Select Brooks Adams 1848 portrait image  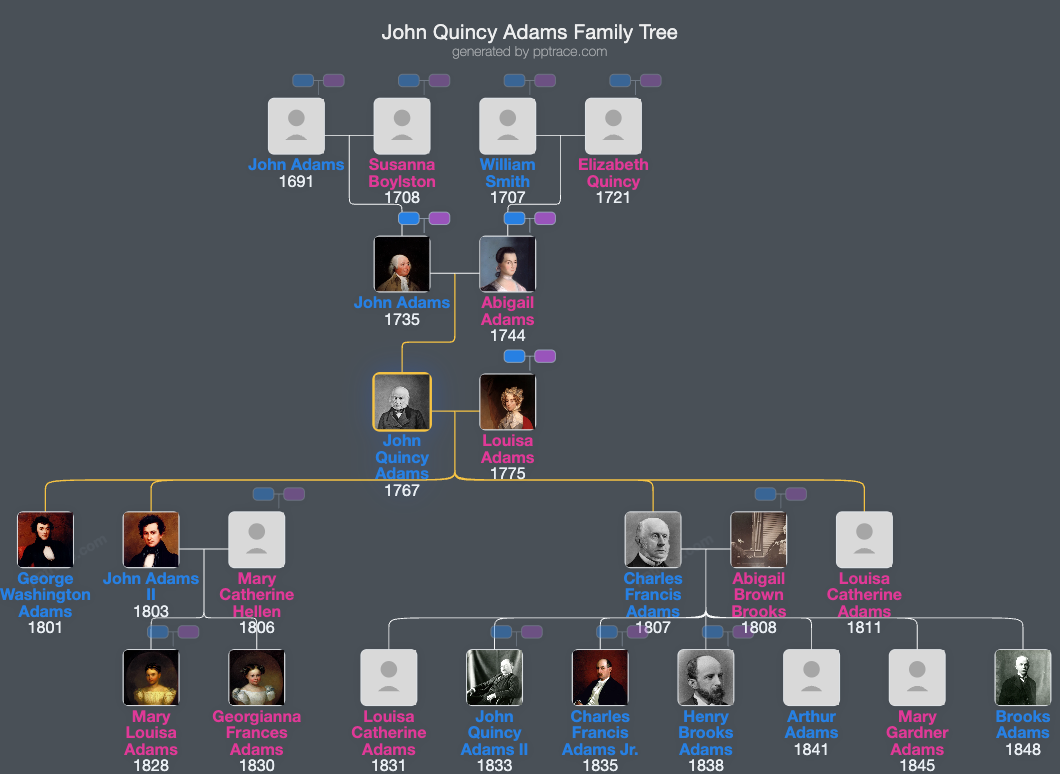point(1022,677)
